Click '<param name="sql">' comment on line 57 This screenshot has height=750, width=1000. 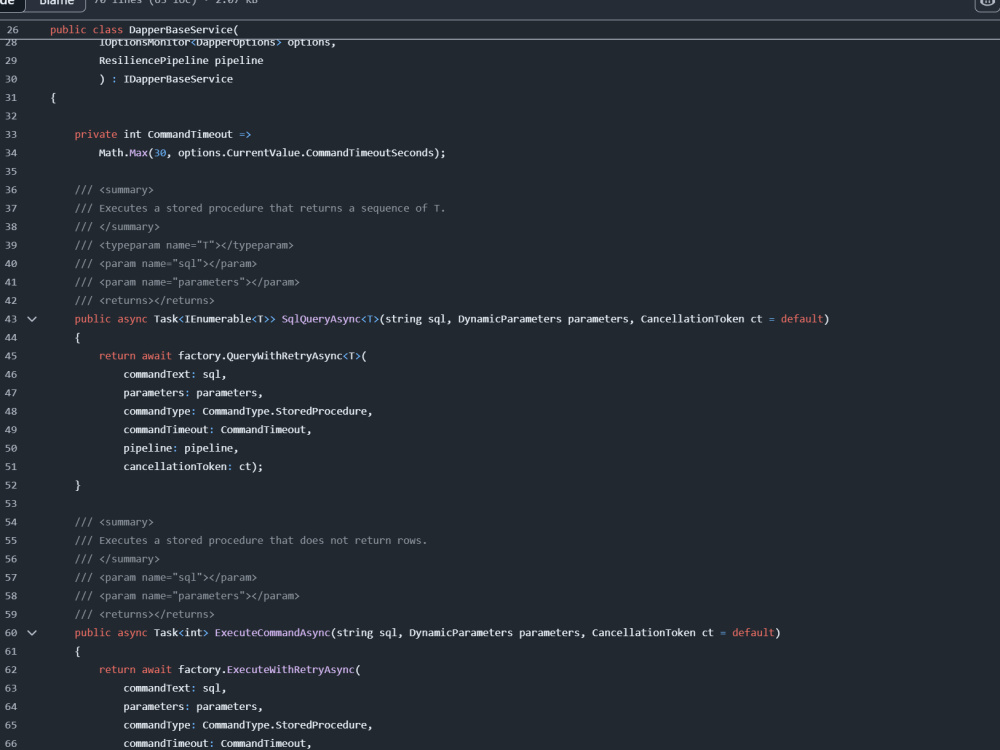154,578
